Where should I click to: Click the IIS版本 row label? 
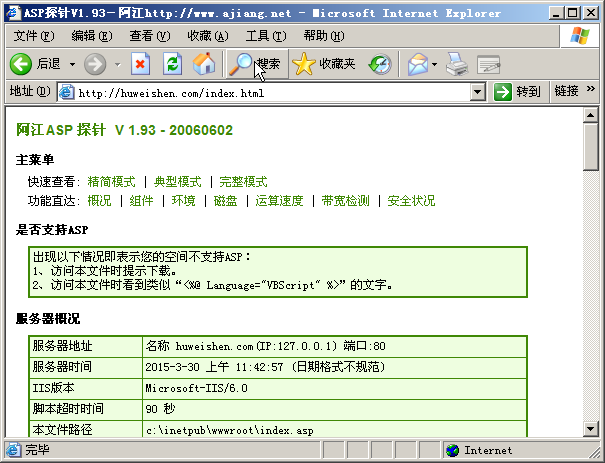(53, 387)
